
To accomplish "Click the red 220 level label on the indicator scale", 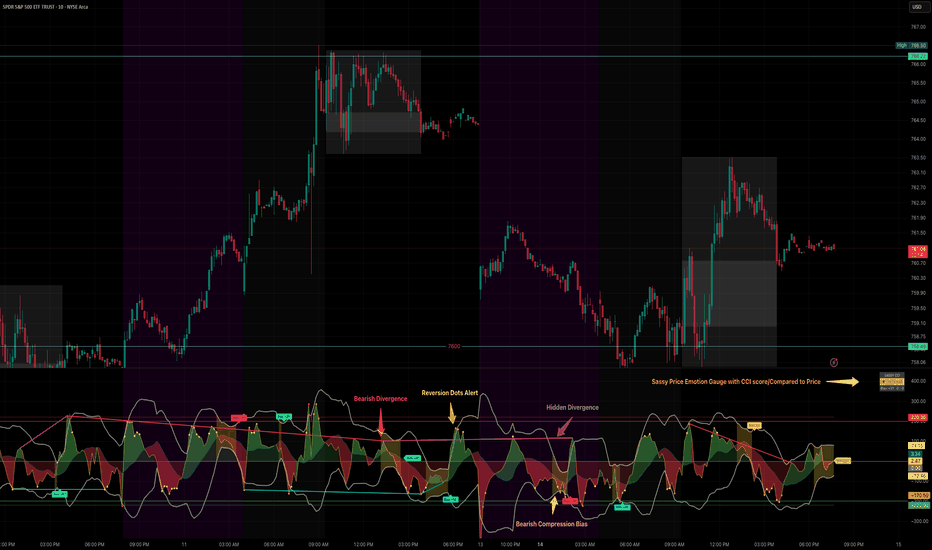I will tap(918, 417).
